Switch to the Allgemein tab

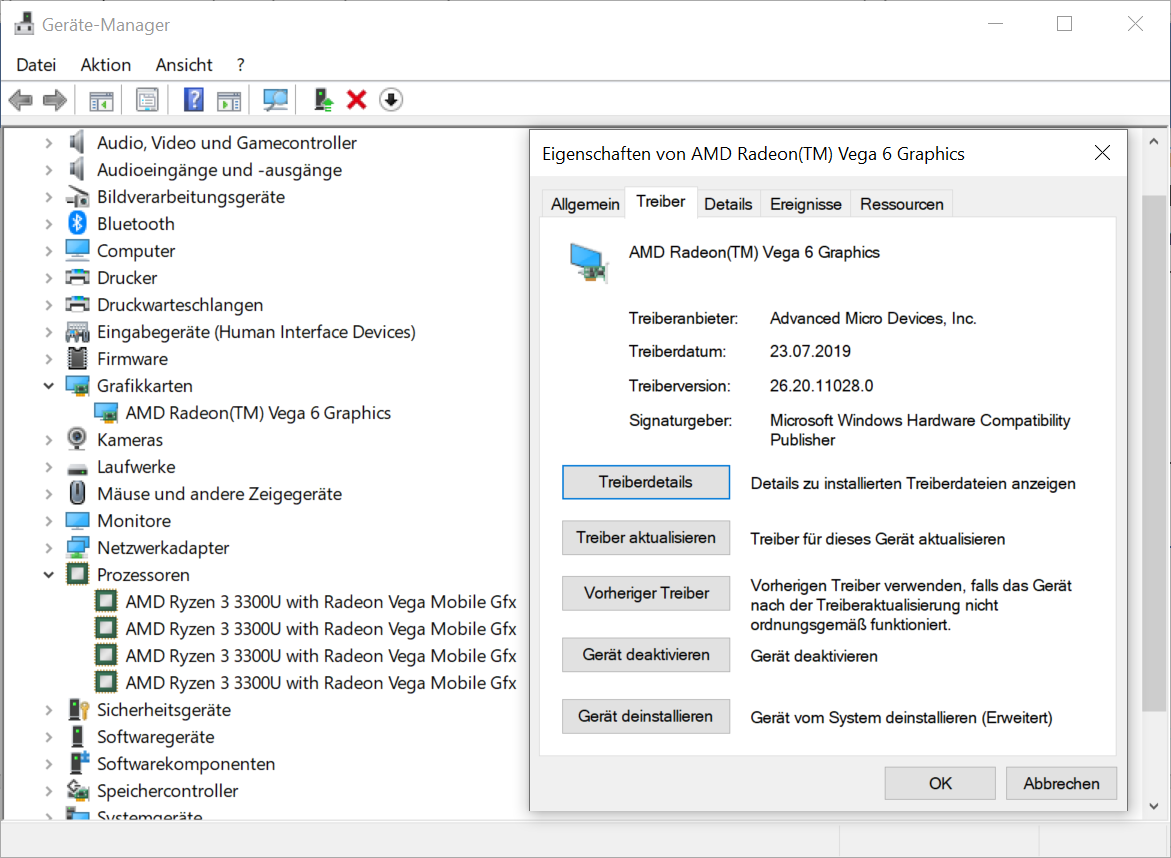click(x=585, y=204)
